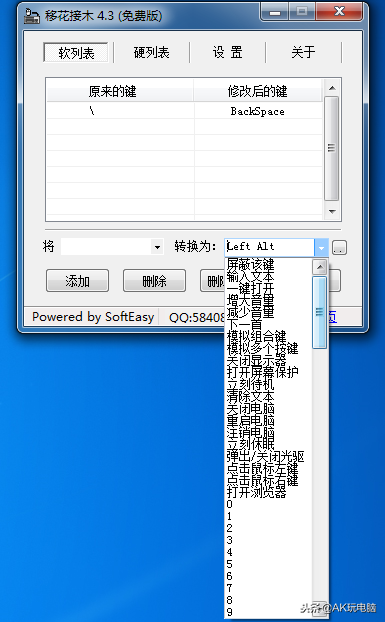The width and height of the screenshot is (385, 622).
Task: Click the key list vertical scrollbar thumb
Action: click(x=332, y=148)
